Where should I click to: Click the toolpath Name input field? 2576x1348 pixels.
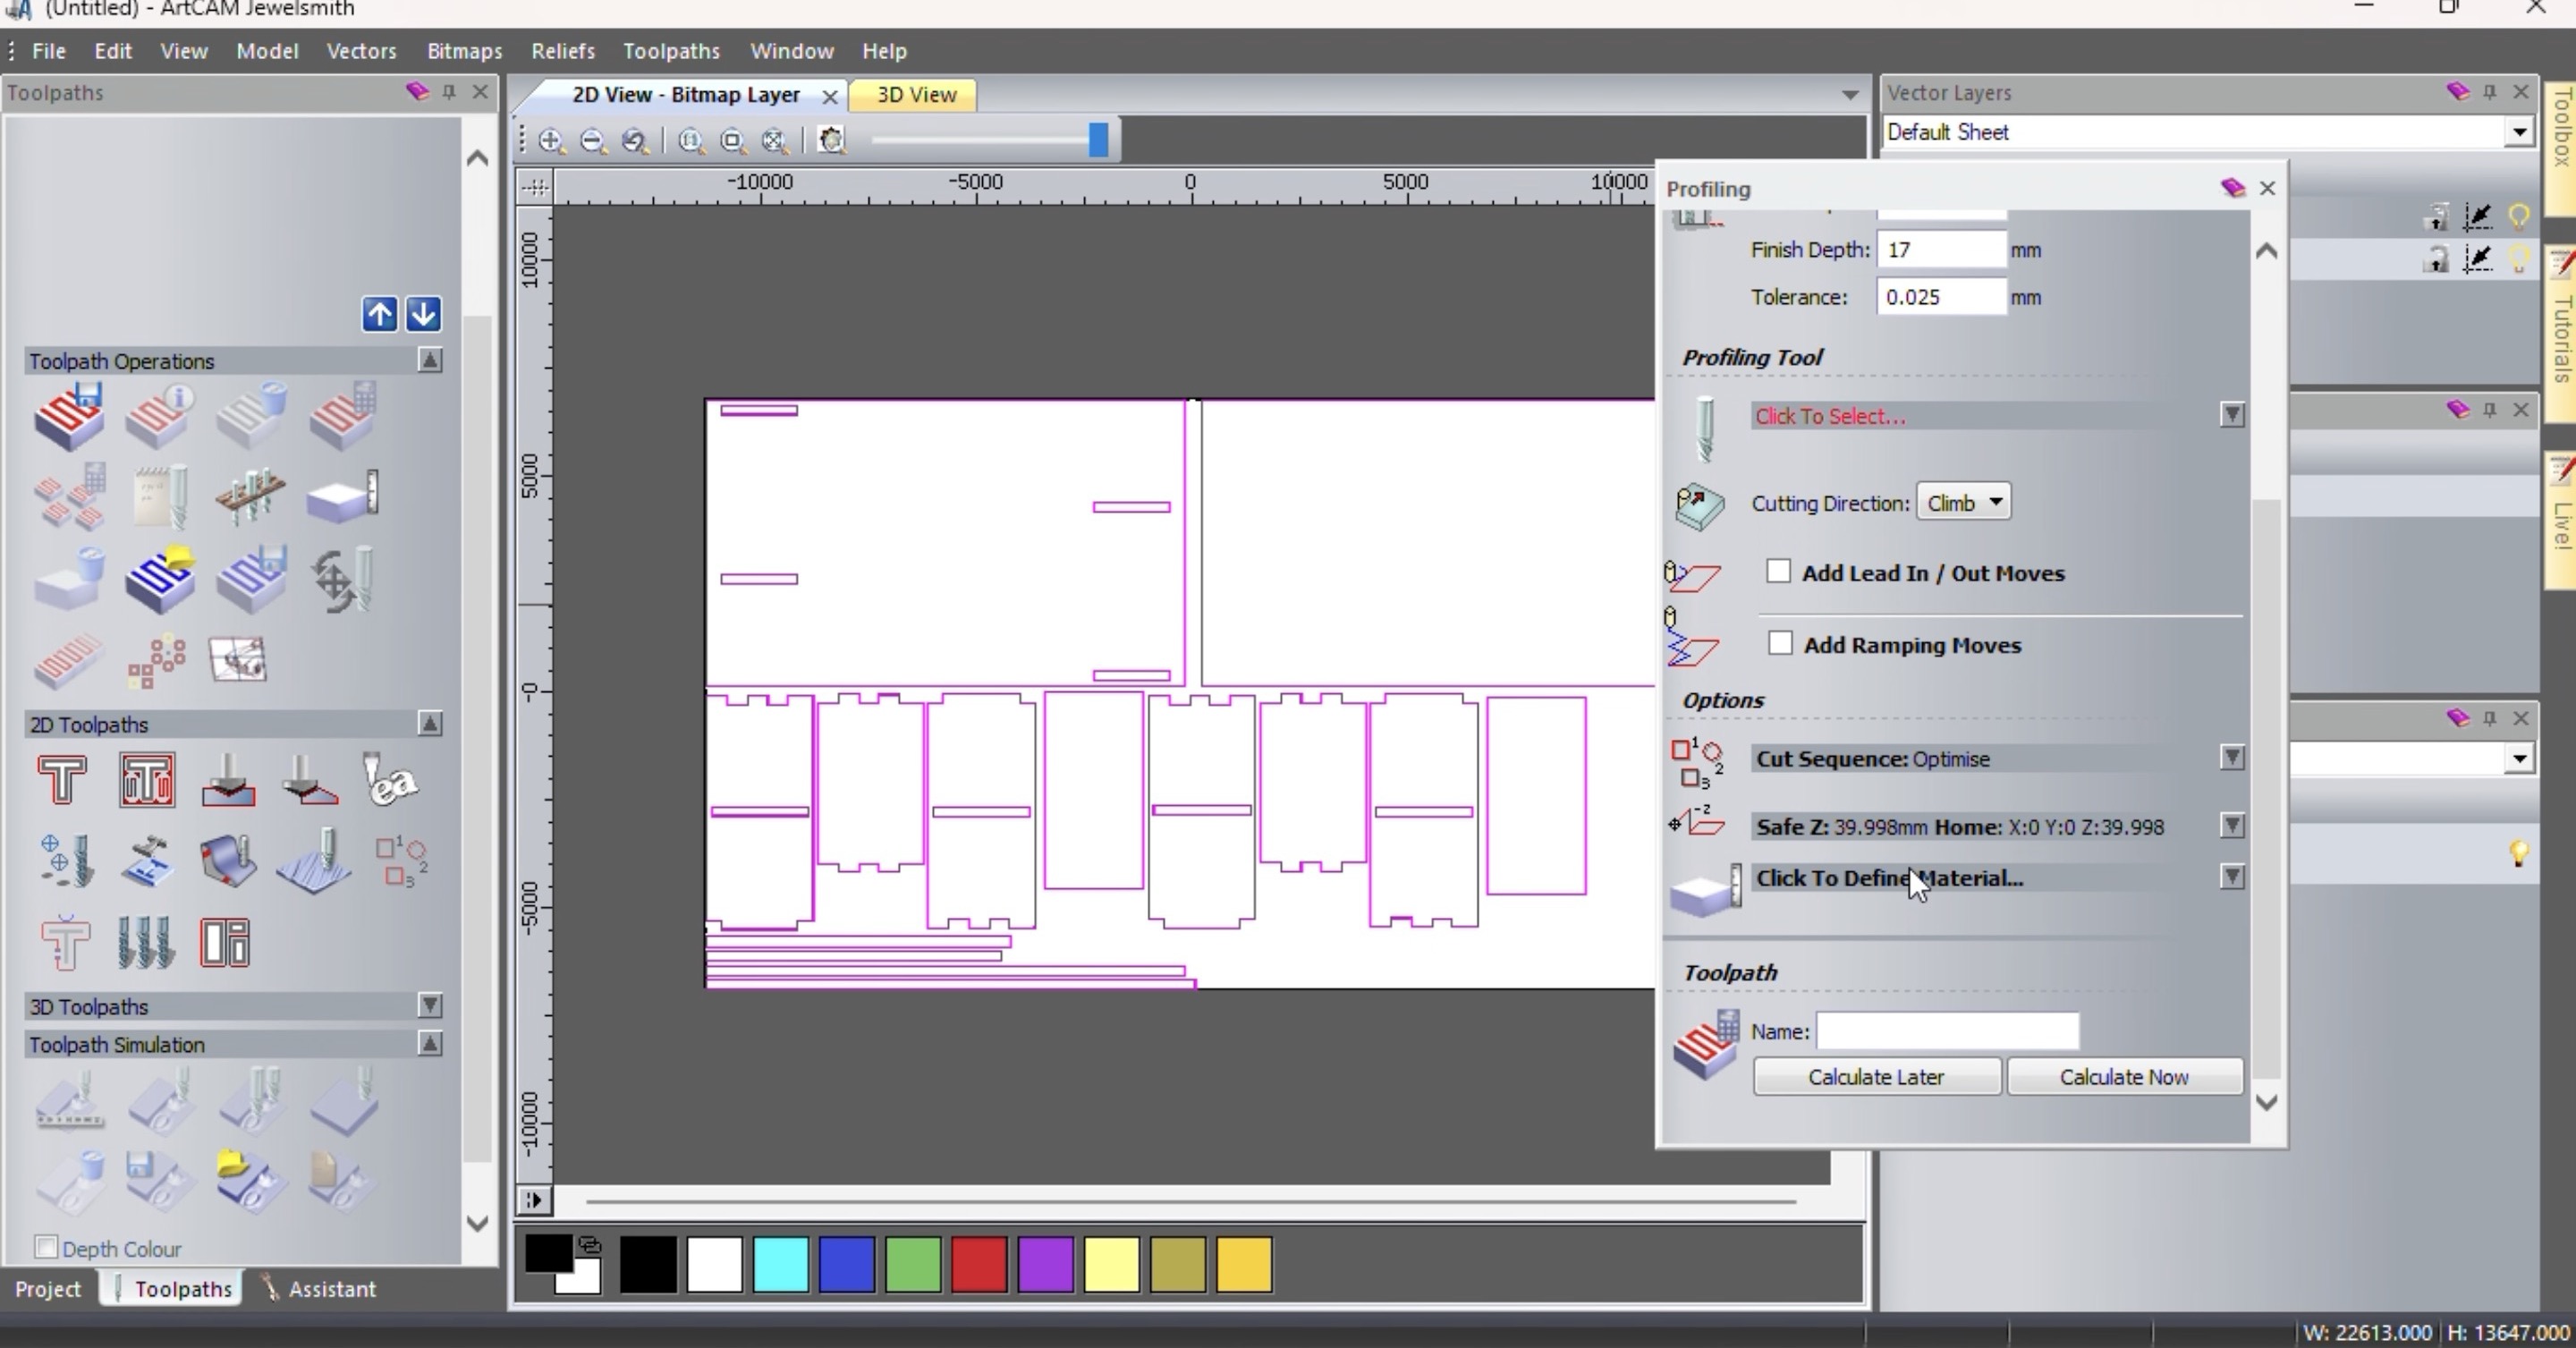pyautogui.click(x=1947, y=1031)
